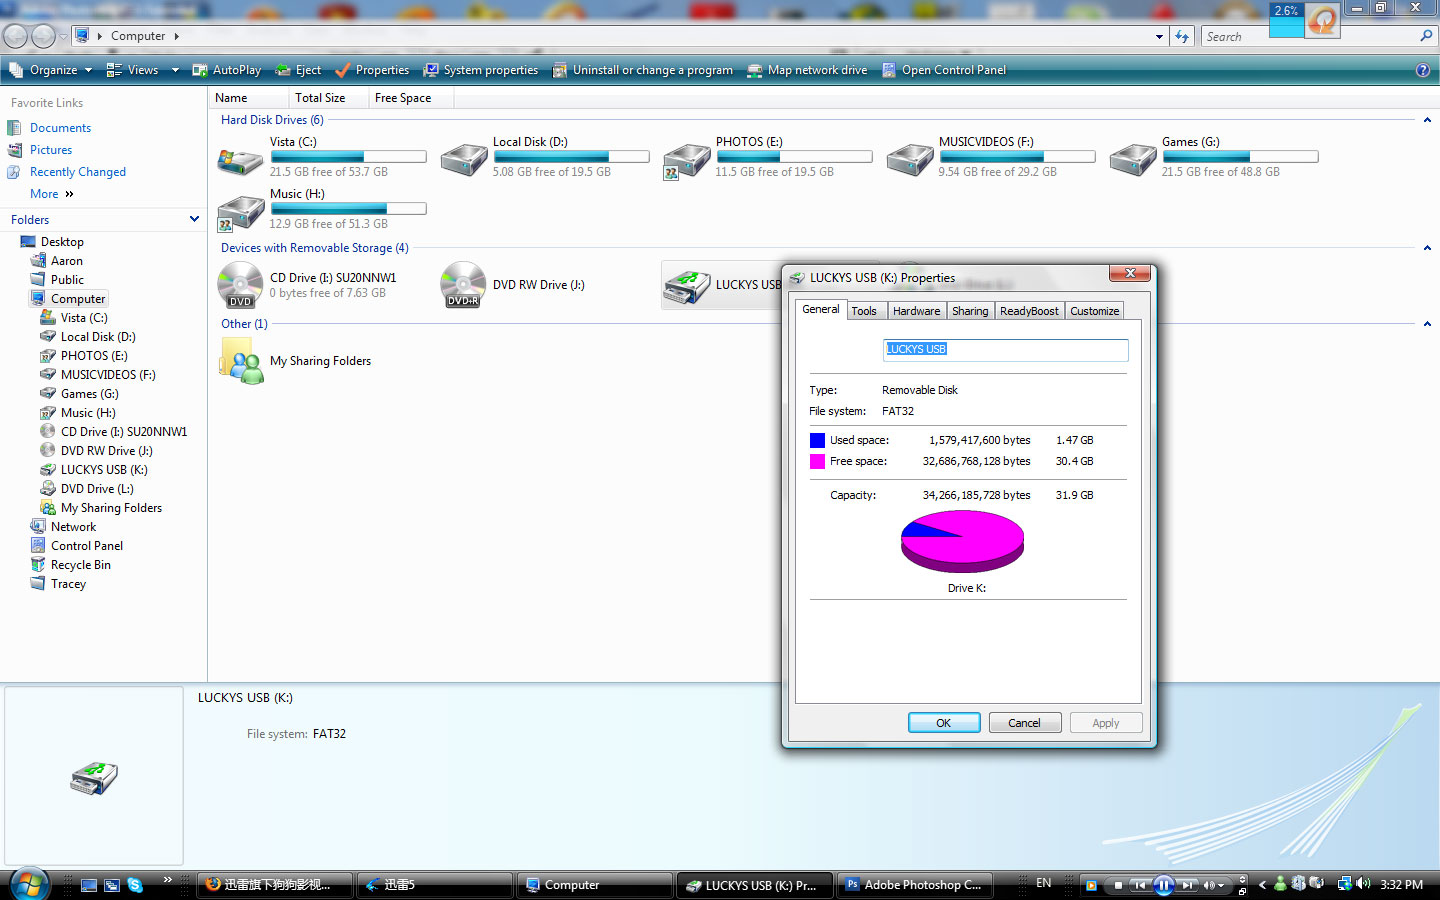
Task: Open the Pictures favorite link
Action: click(x=51, y=150)
